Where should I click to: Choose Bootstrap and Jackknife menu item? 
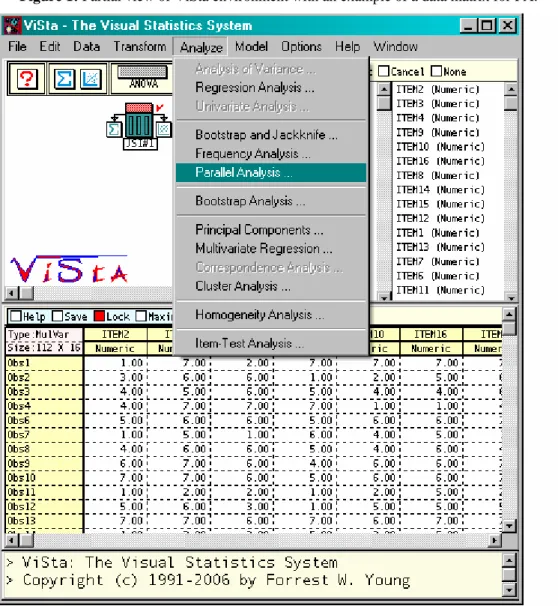tap(271, 134)
